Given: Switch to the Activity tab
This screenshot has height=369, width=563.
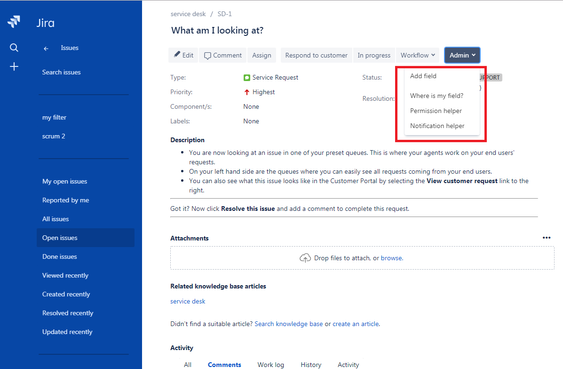Looking at the screenshot, I should 348,365.
